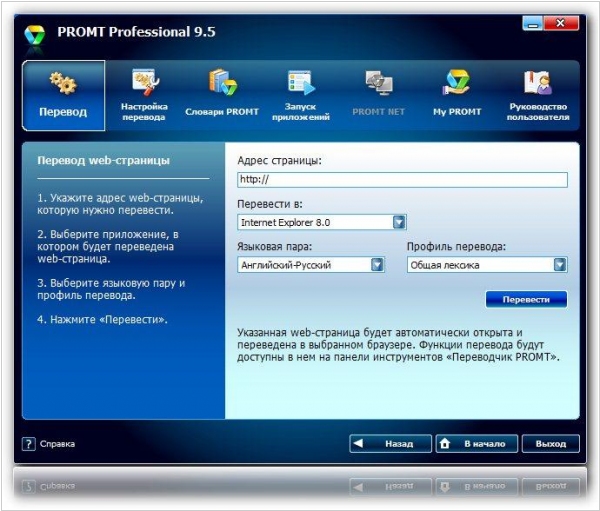Click the Адрес страницы http:// input field

(x=402, y=180)
